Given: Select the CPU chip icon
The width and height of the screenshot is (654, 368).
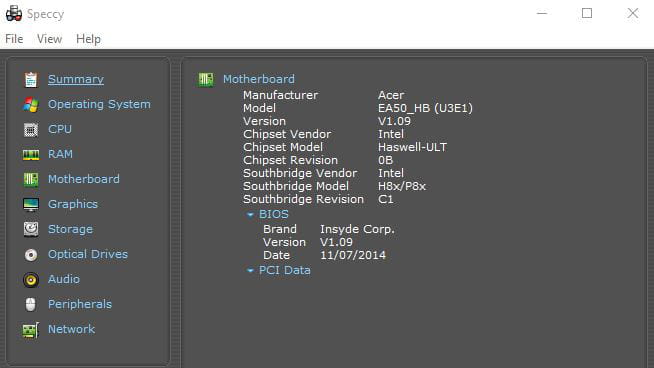Looking at the screenshot, I should pos(30,130).
